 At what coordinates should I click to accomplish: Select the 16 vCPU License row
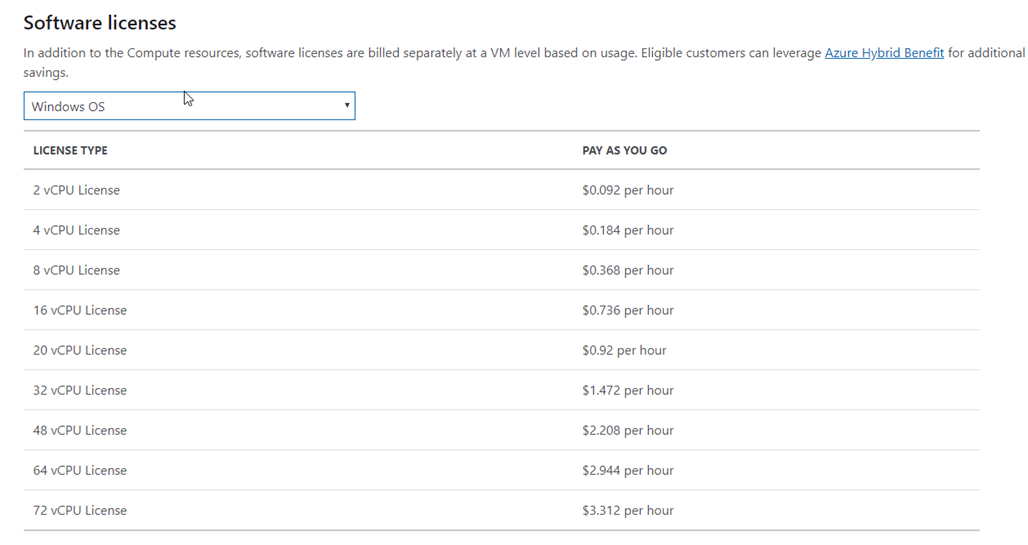pyautogui.click(x=502, y=310)
